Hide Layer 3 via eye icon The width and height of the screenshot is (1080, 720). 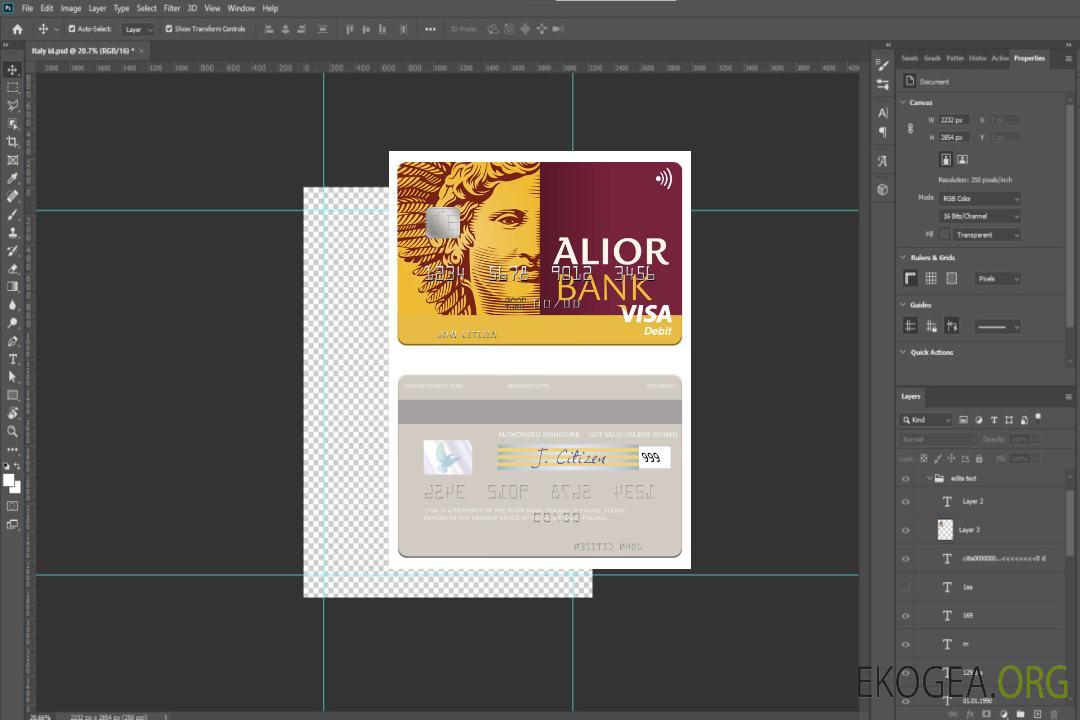click(x=906, y=531)
